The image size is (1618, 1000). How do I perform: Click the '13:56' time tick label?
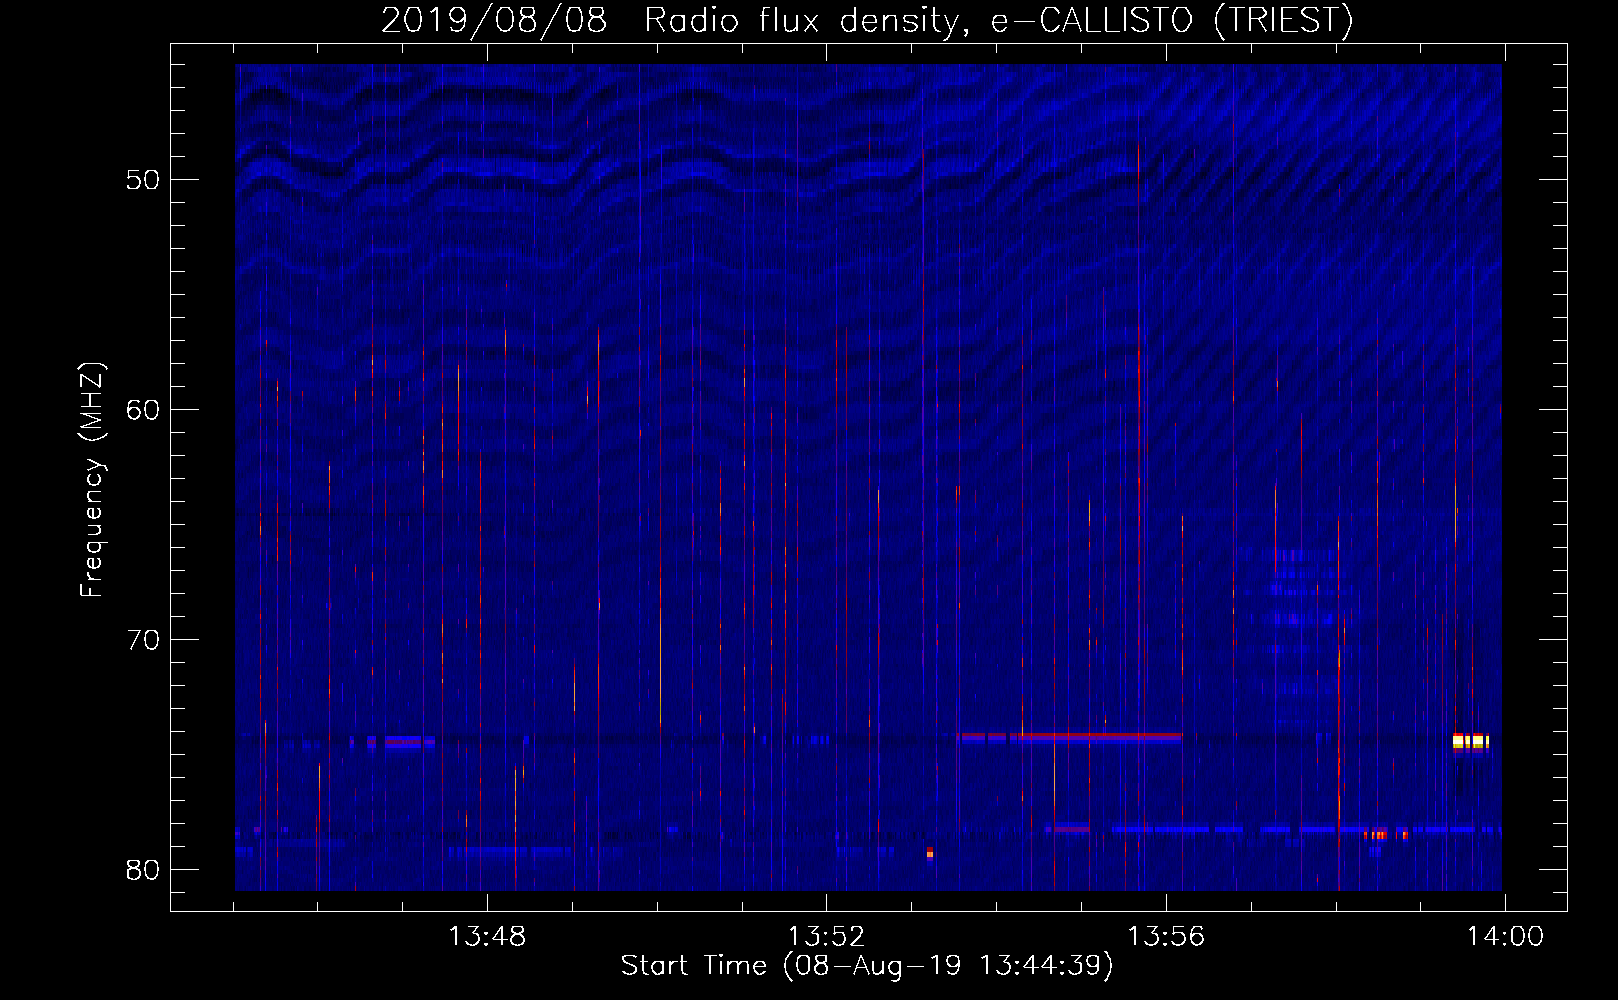[1166, 937]
